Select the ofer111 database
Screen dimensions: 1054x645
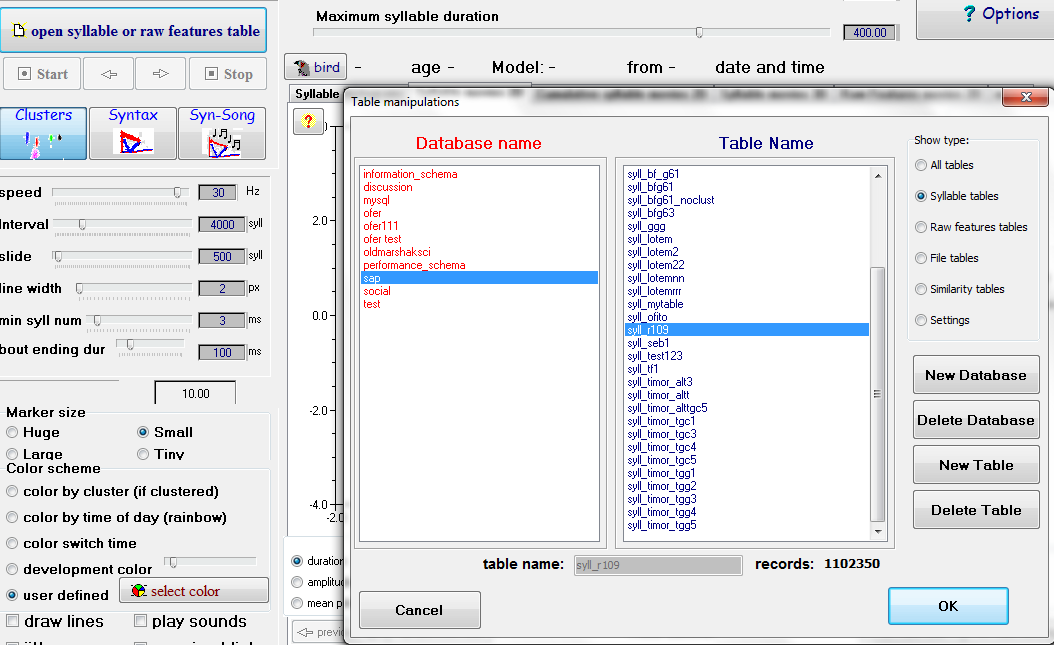click(381, 226)
